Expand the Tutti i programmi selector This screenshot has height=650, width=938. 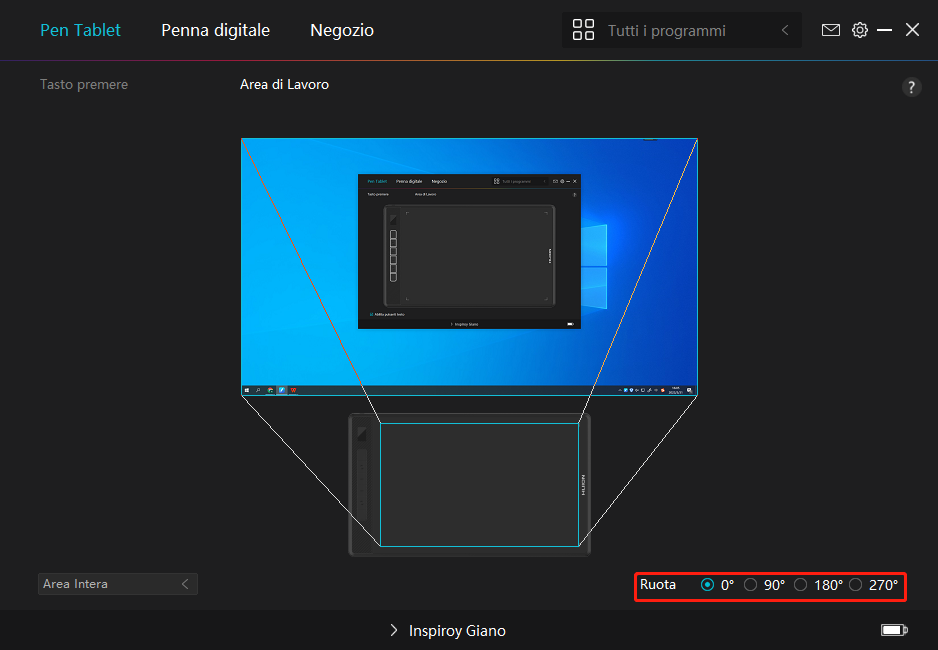681,31
